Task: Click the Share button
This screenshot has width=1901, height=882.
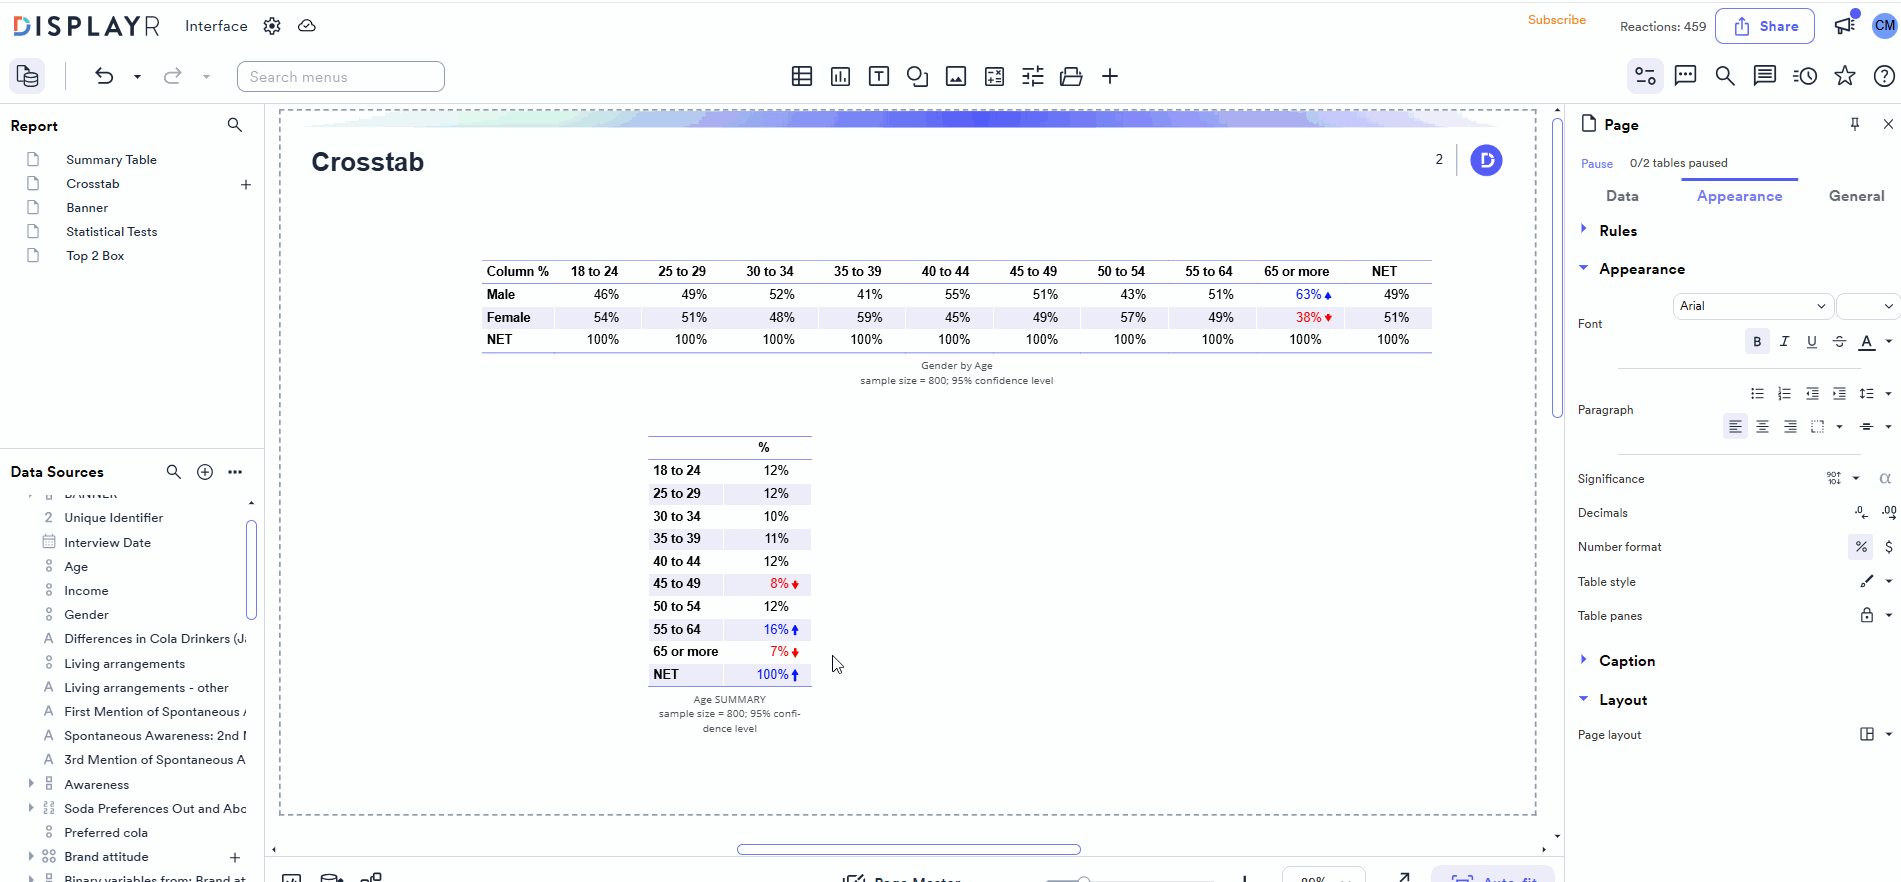Action: (1765, 27)
